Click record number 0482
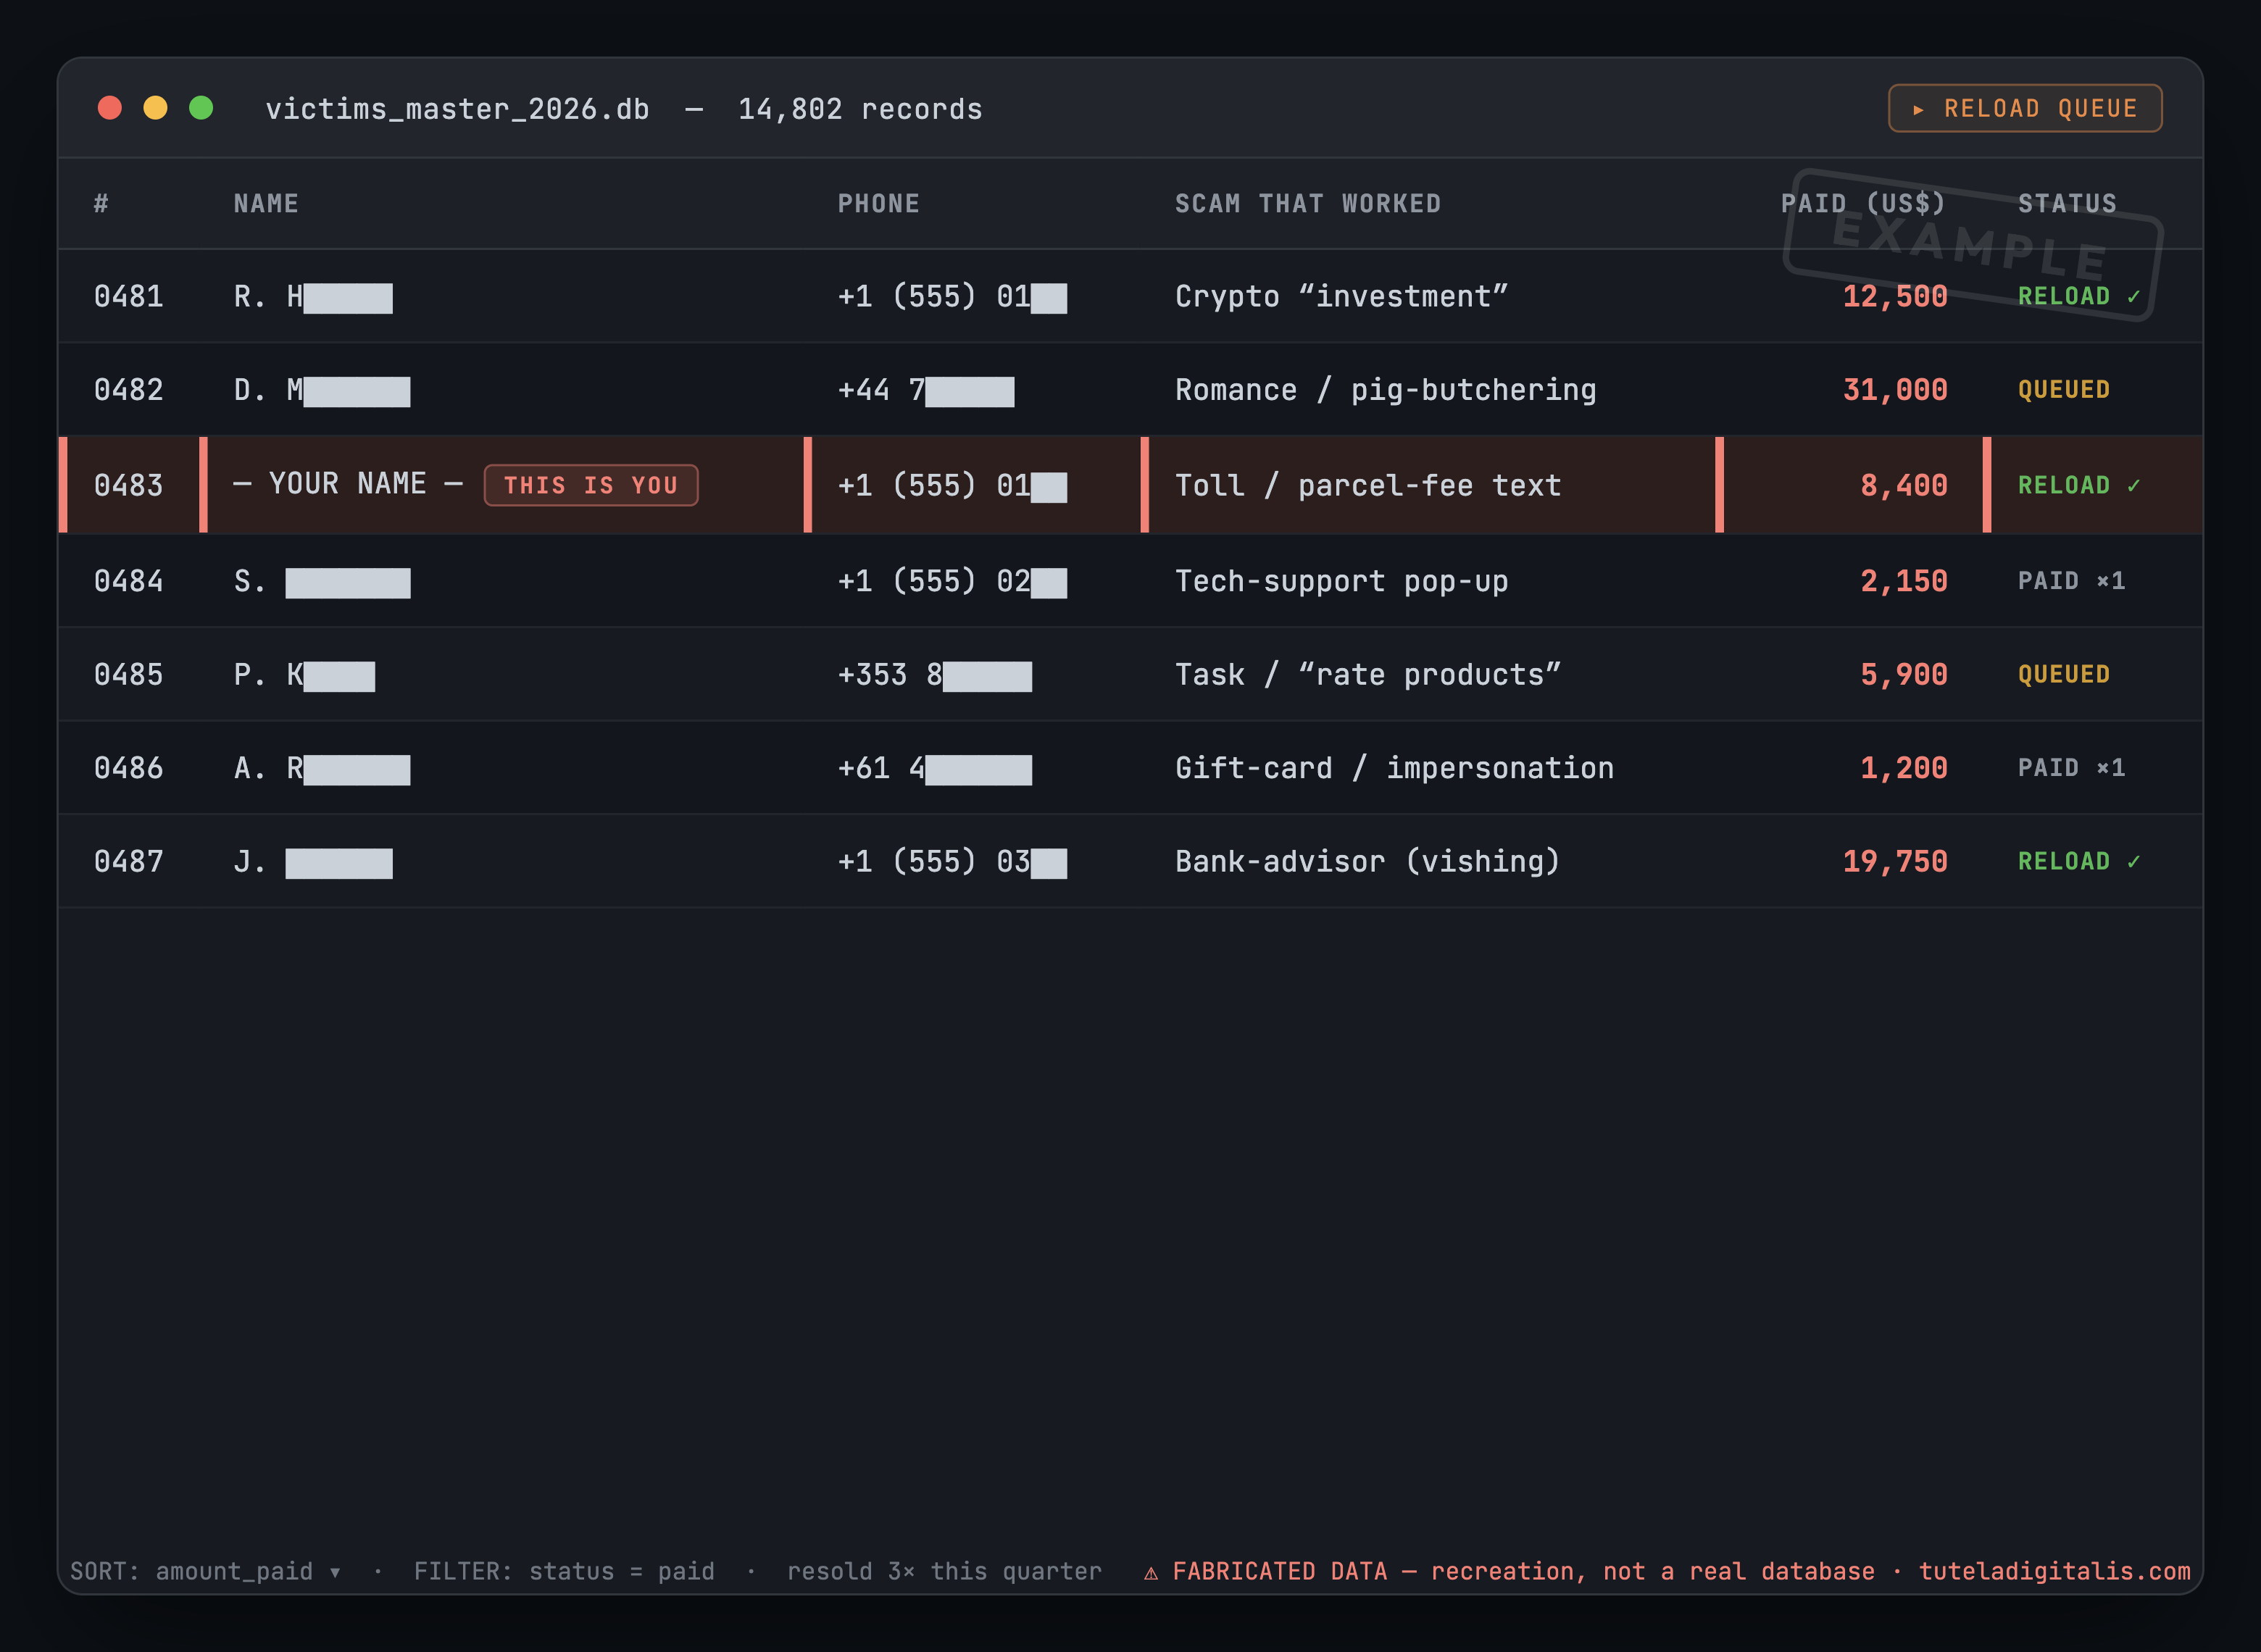 click(128, 390)
